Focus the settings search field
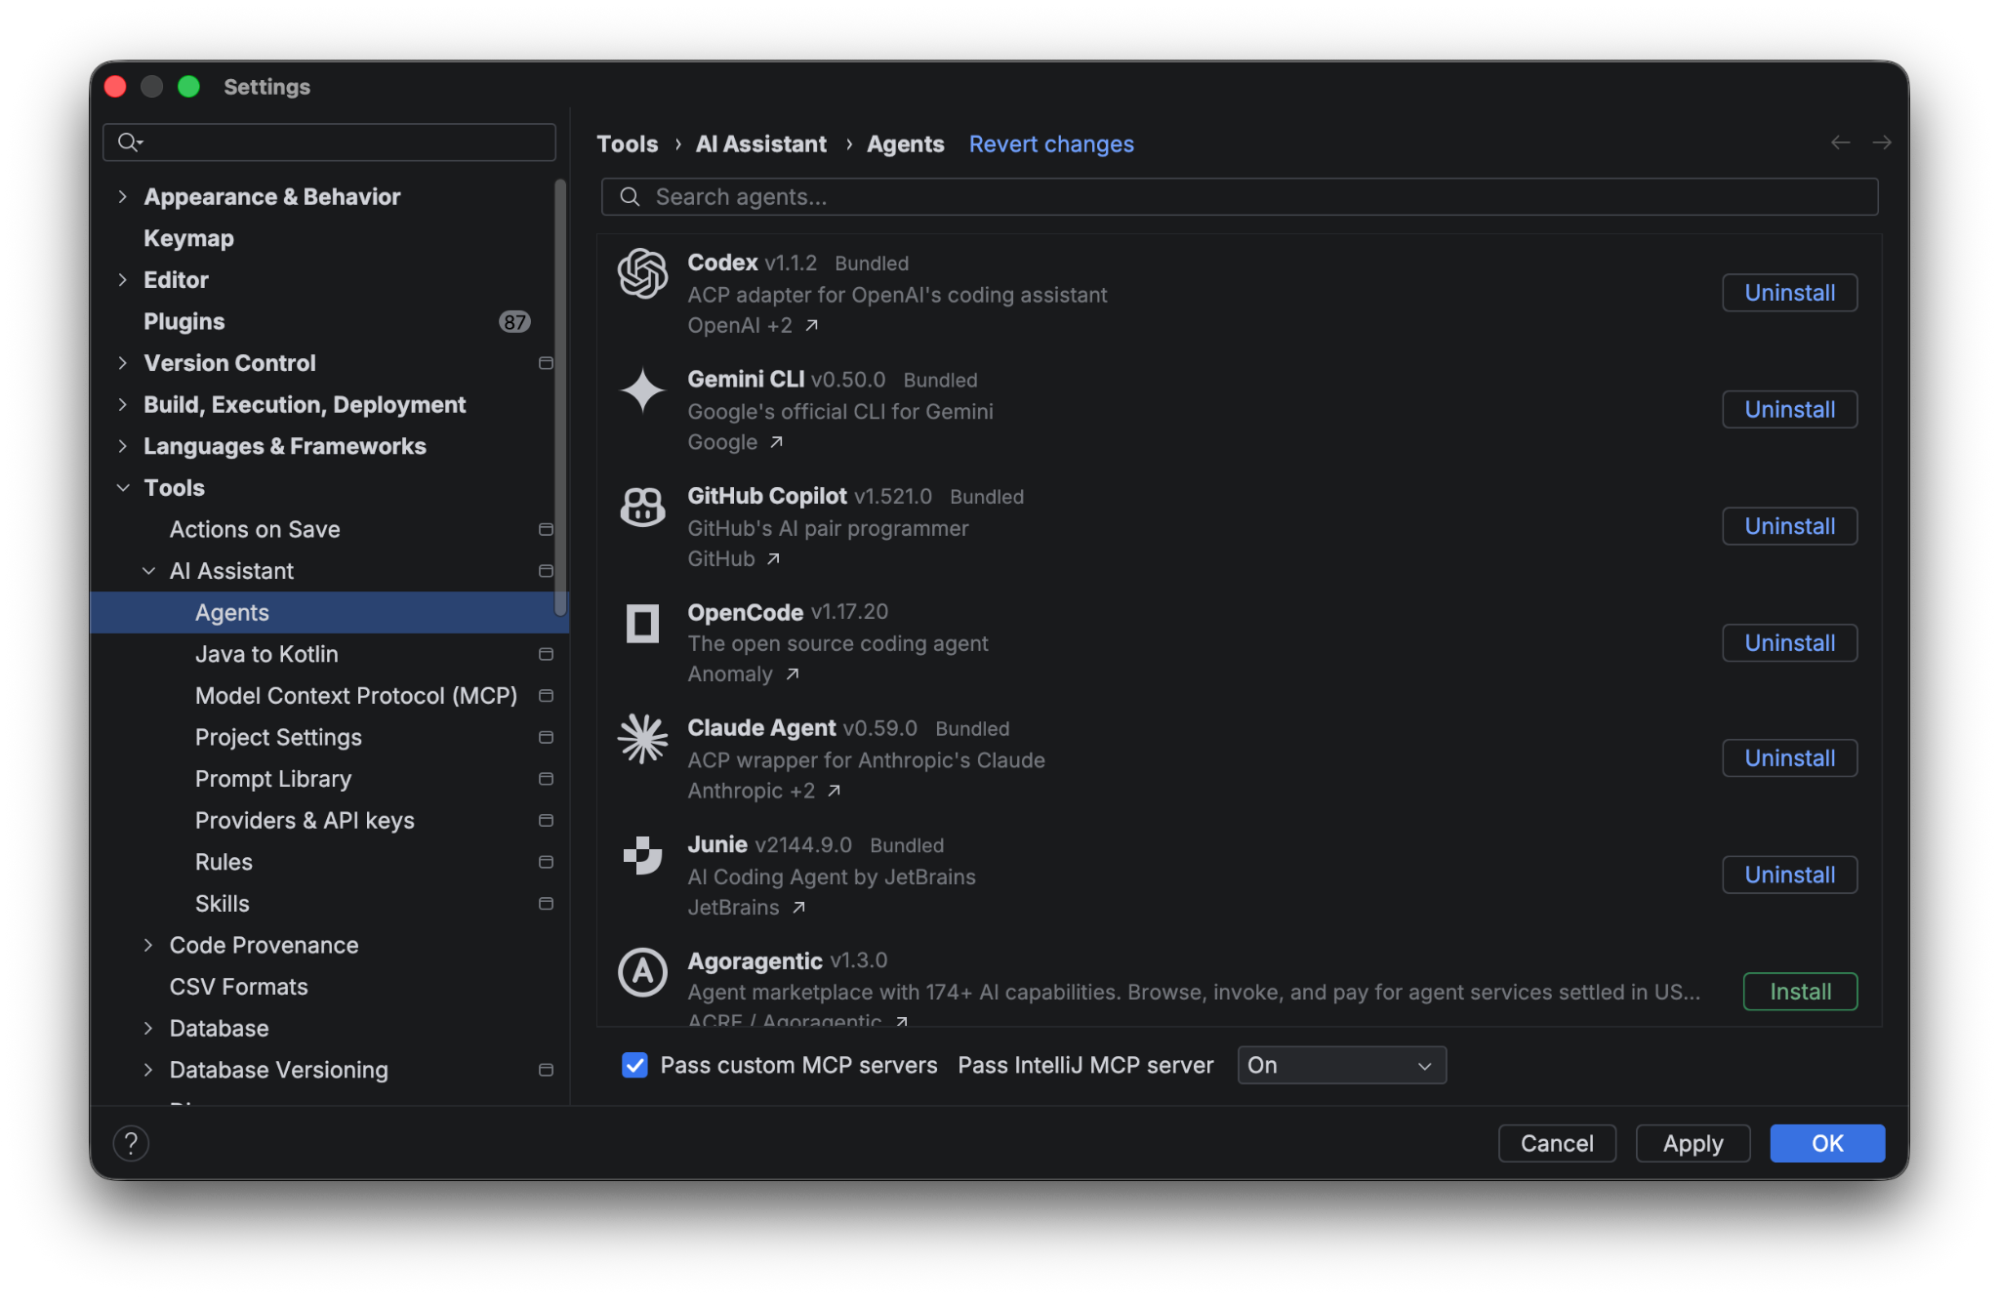1999x1299 pixels. point(329,142)
